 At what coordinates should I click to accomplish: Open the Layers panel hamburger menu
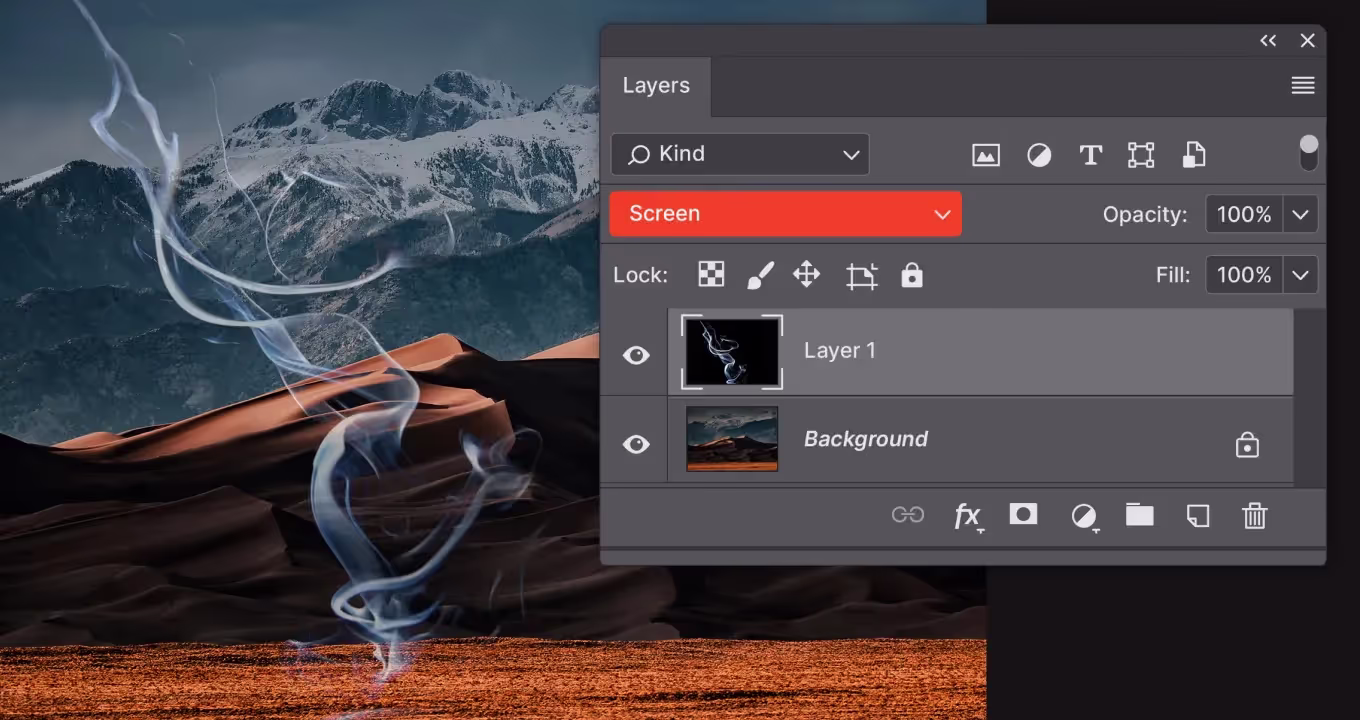(1302, 86)
